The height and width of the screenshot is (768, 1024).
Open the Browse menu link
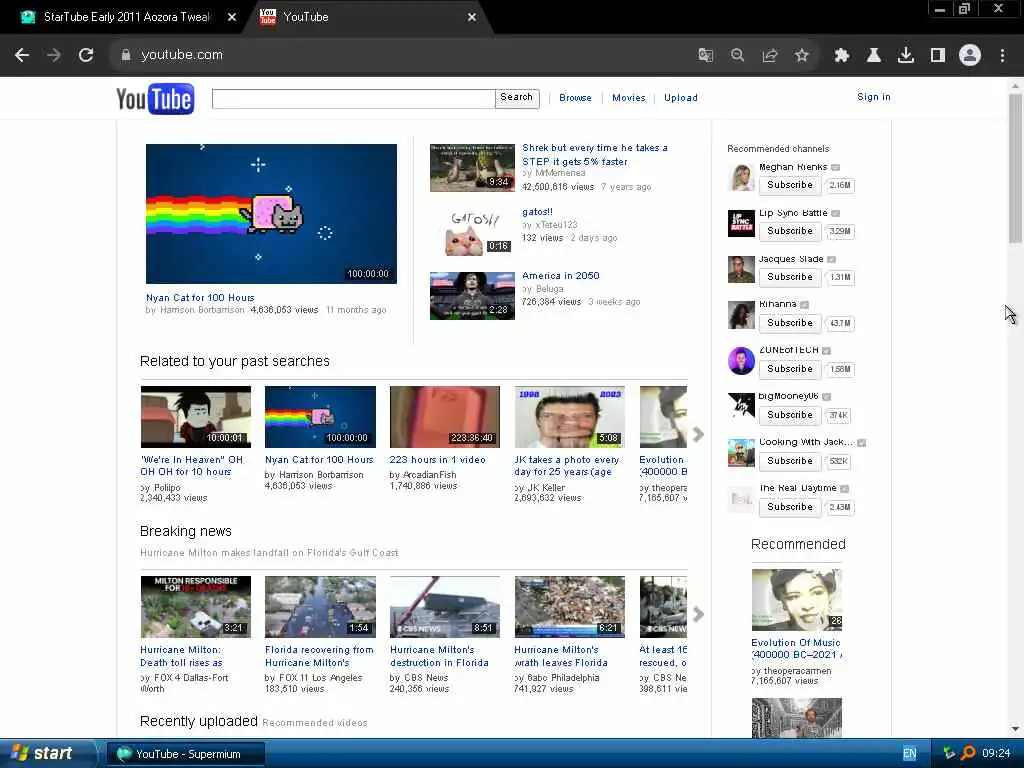click(575, 98)
